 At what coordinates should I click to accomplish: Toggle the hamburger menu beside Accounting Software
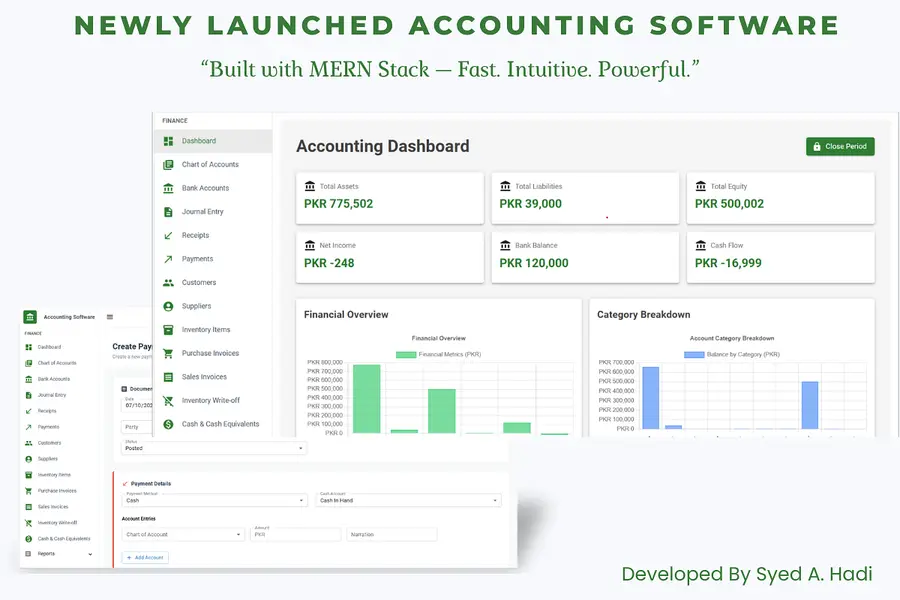pos(110,317)
